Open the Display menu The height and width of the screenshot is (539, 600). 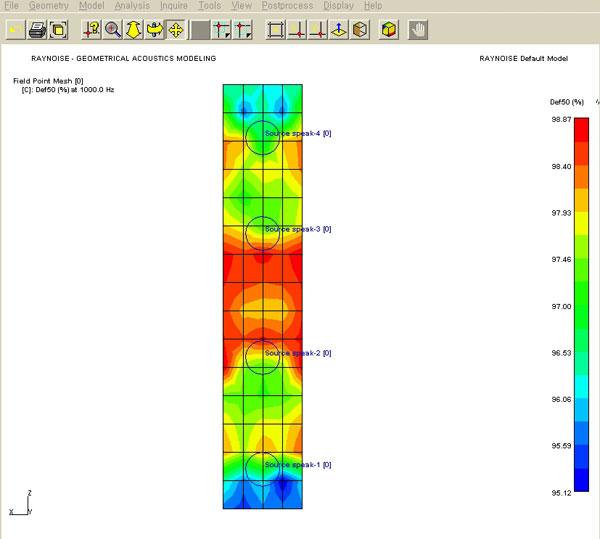(338, 6)
